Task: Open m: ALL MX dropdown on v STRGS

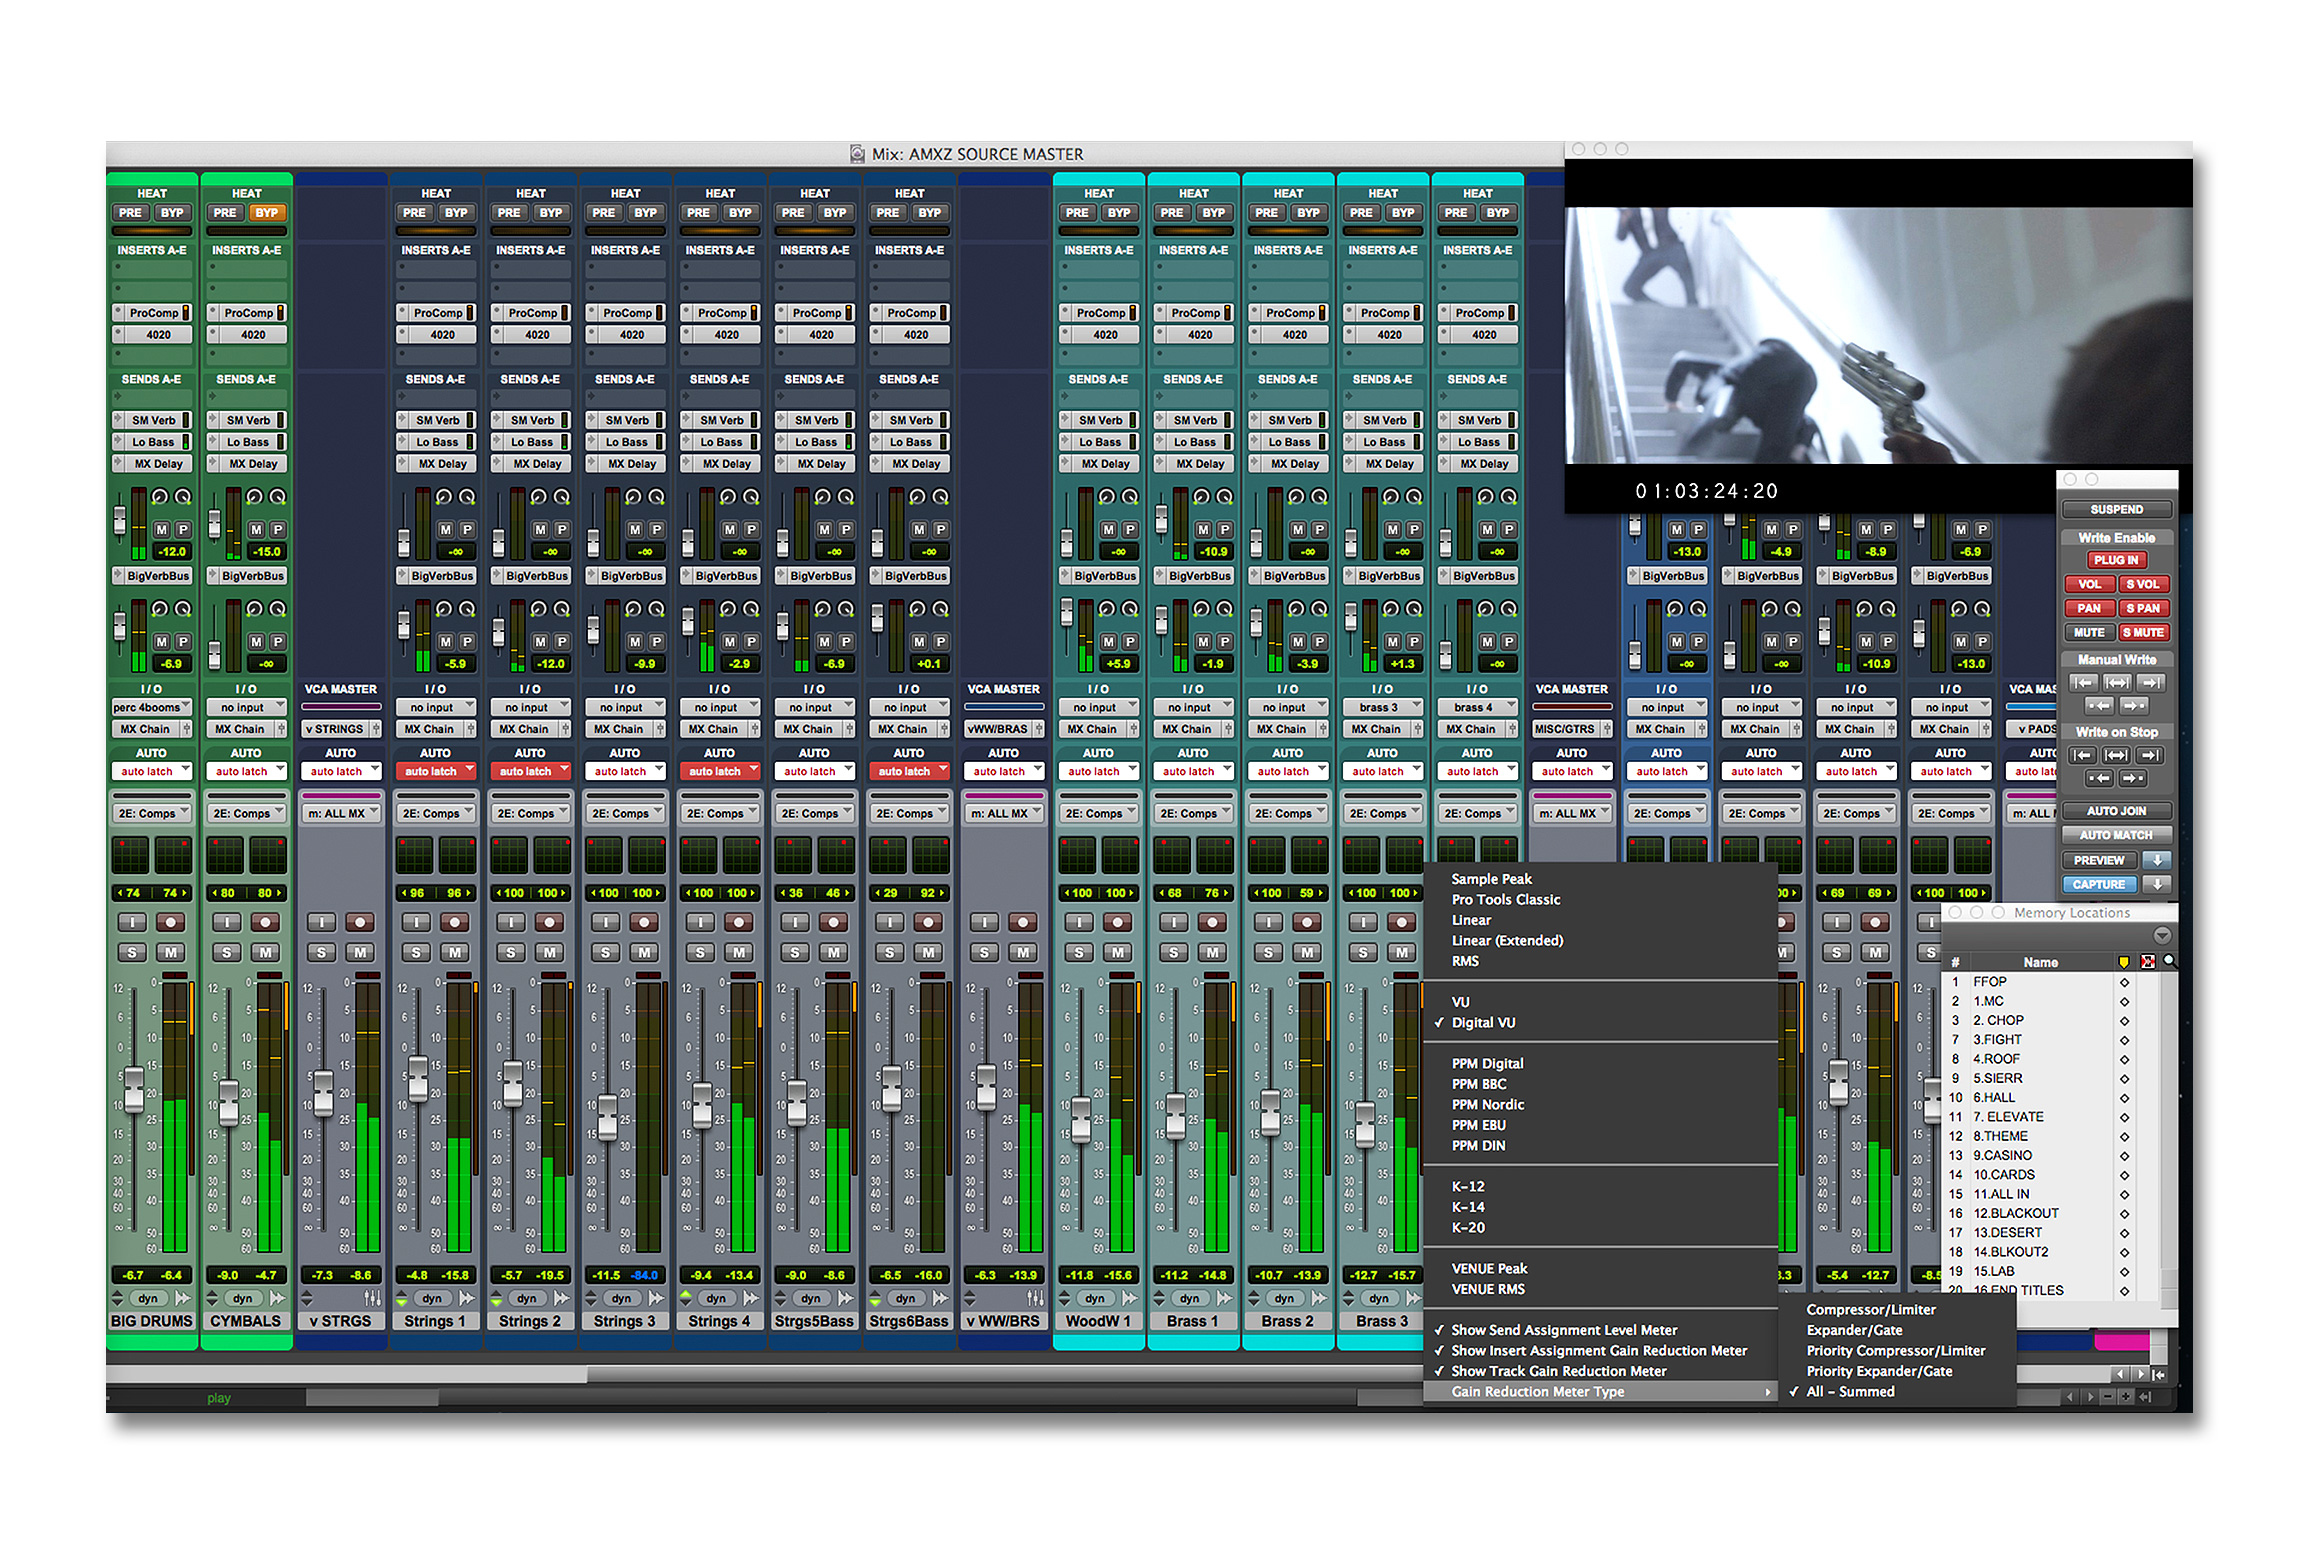Action: [341, 813]
